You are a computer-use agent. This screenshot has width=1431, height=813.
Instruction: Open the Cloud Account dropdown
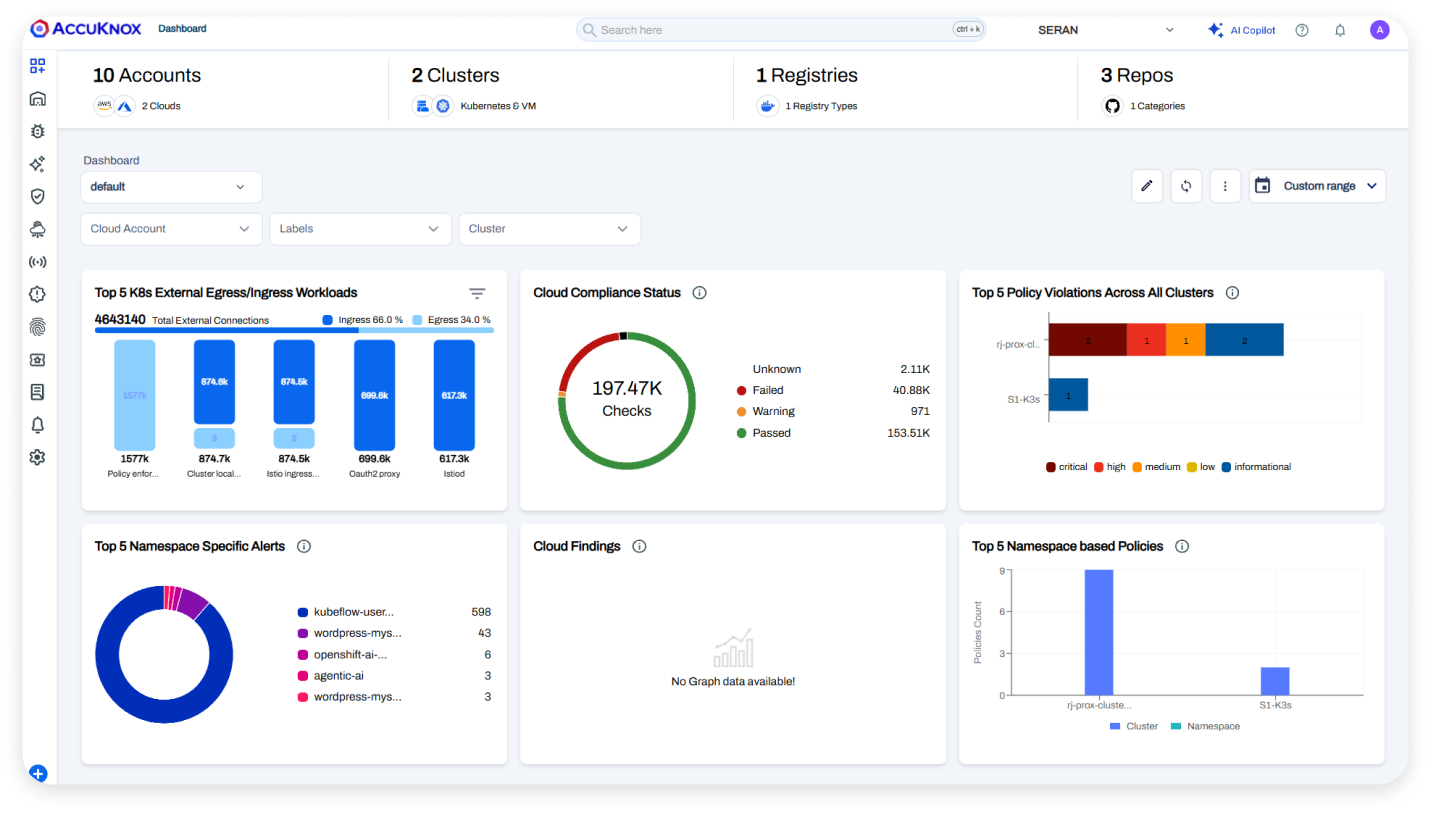170,228
